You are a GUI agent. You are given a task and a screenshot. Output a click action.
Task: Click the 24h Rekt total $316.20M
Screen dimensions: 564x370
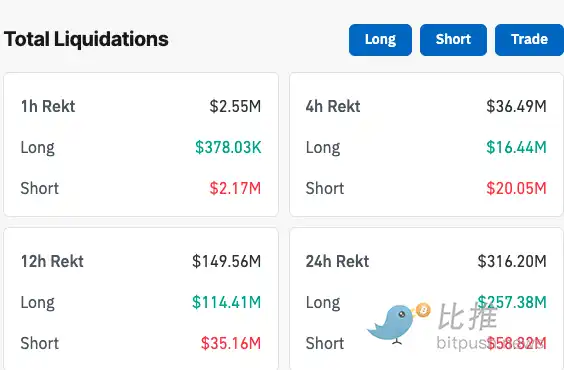pyautogui.click(x=512, y=261)
